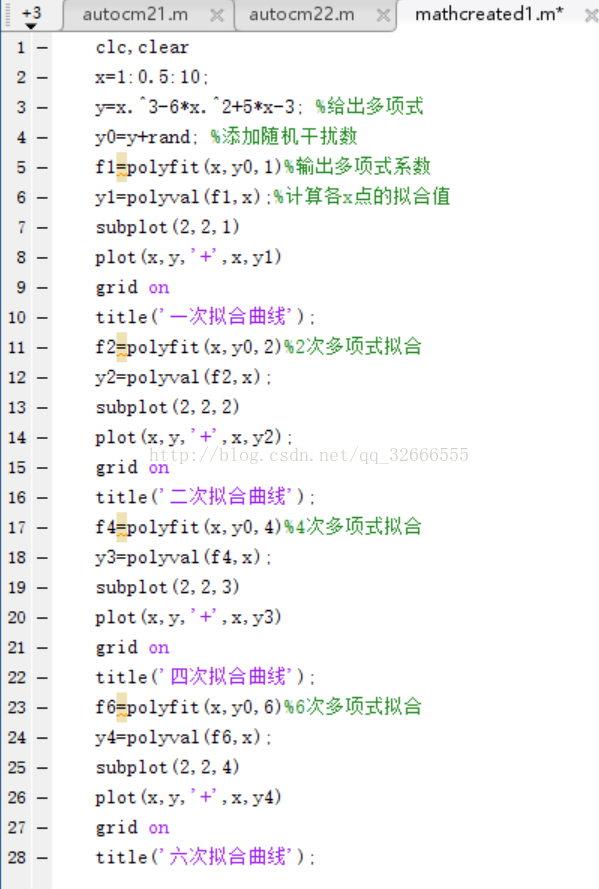Click the highlighted equals sign in f6=polyfit

point(121,708)
